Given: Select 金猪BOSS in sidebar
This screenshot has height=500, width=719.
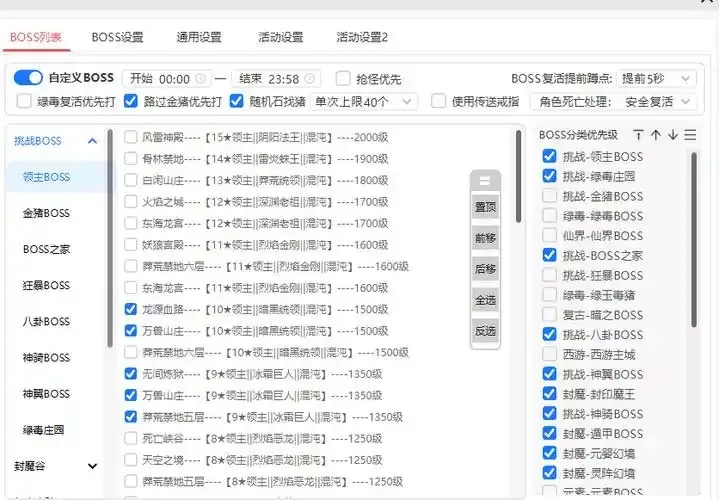Looking at the screenshot, I should click(x=46, y=213).
